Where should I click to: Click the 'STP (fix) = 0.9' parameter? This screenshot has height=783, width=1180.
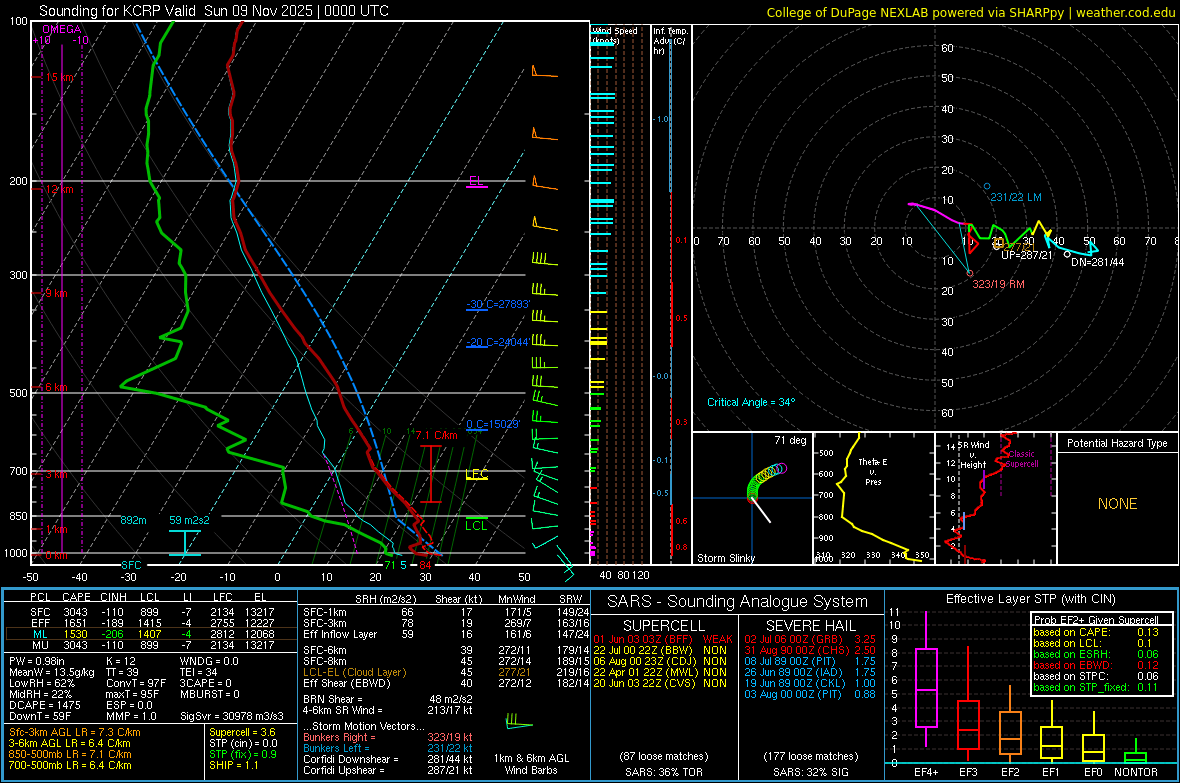click(x=243, y=754)
